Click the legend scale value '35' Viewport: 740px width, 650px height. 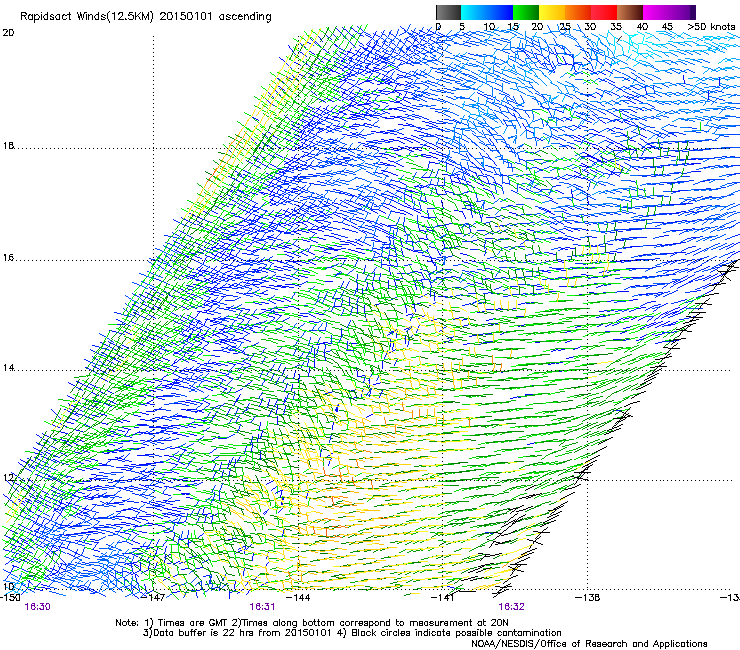pyautogui.click(x=616, y=26)
